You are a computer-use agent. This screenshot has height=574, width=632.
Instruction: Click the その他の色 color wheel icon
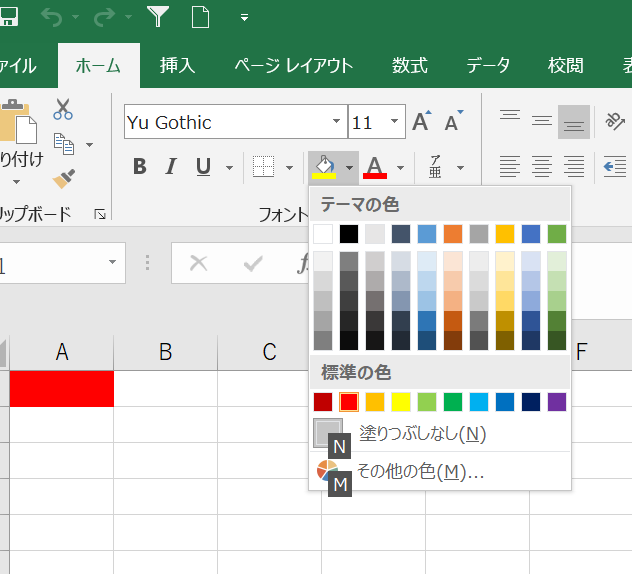(x=327, y=471)
